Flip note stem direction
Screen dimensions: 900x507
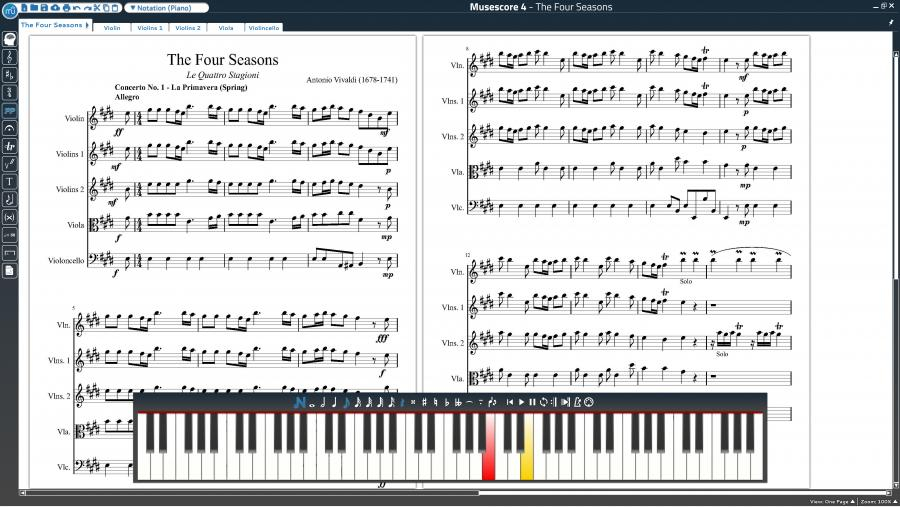[x=492, y=402]
